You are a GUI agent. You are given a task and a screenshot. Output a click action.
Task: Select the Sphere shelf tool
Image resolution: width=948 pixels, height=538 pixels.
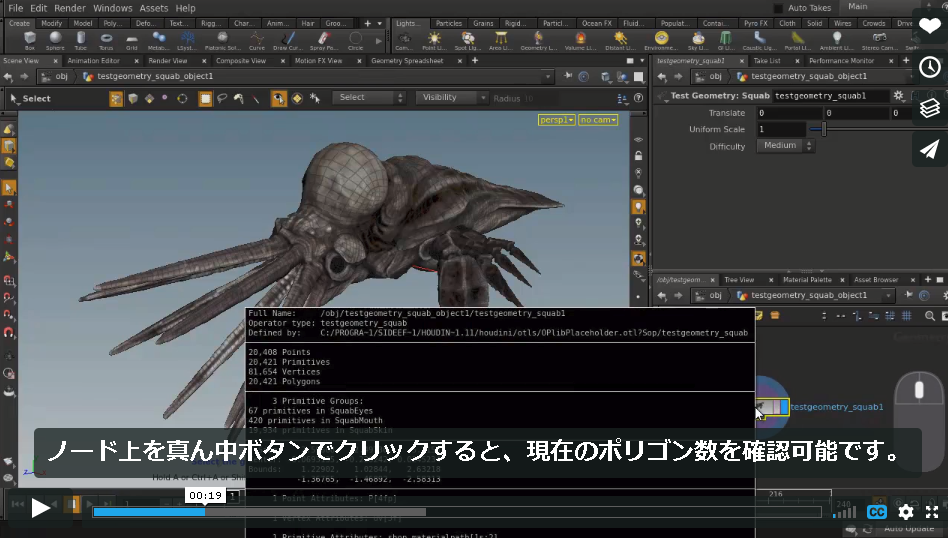55,41
